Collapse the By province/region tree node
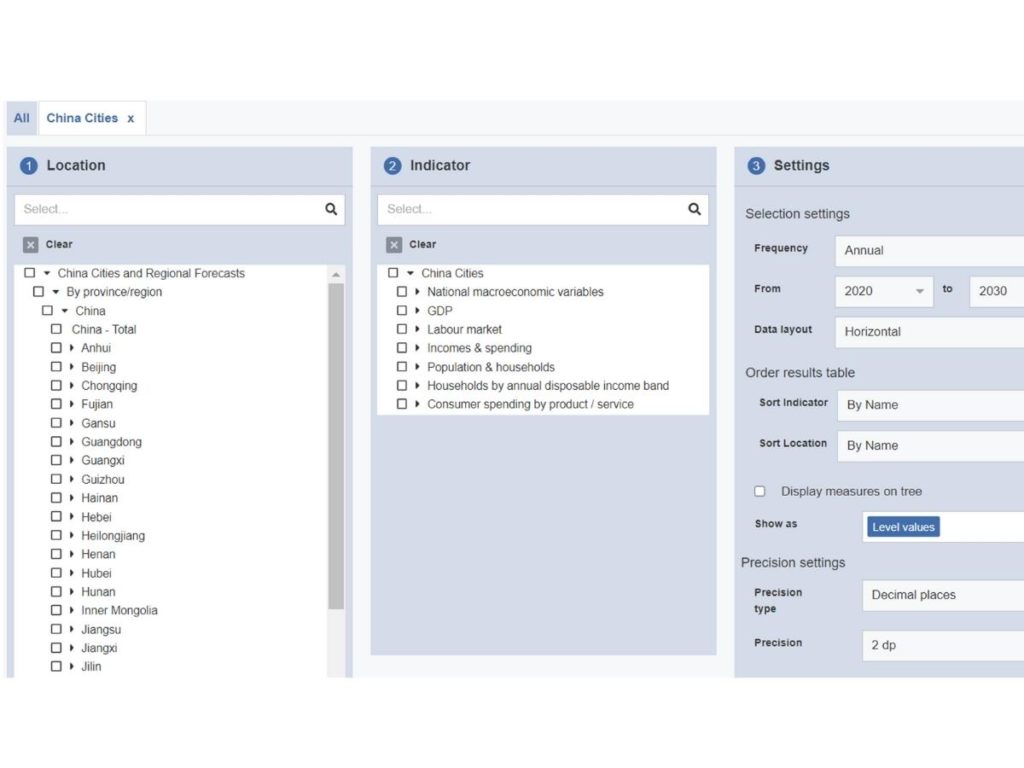Image resolution: width=1024 pixels, height=768 pixels. pos(56,292)
